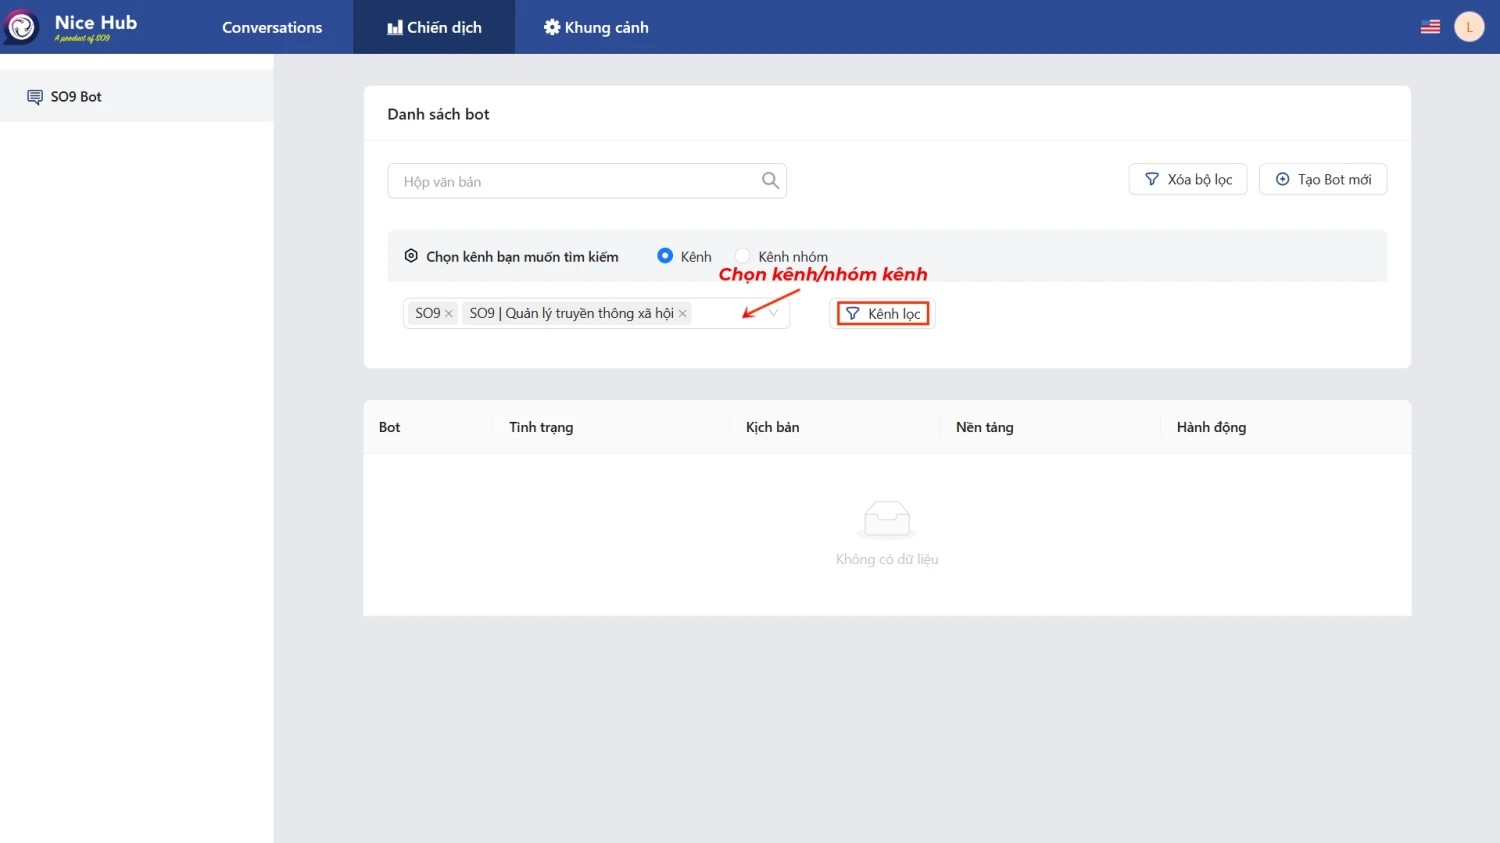Click the Nền tảng column header
Screen dimensions: 1500x843
pyautogui.click(x=984, y=427)
